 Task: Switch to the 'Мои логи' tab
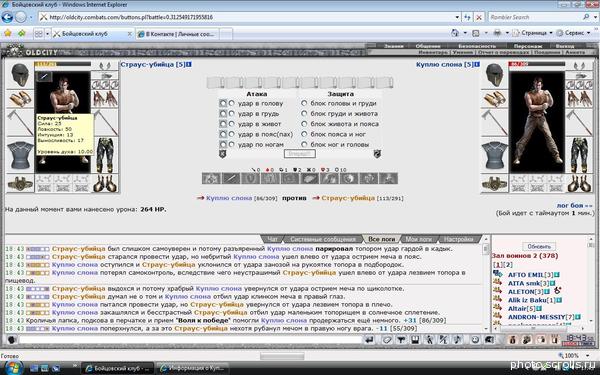pos(418,239)
